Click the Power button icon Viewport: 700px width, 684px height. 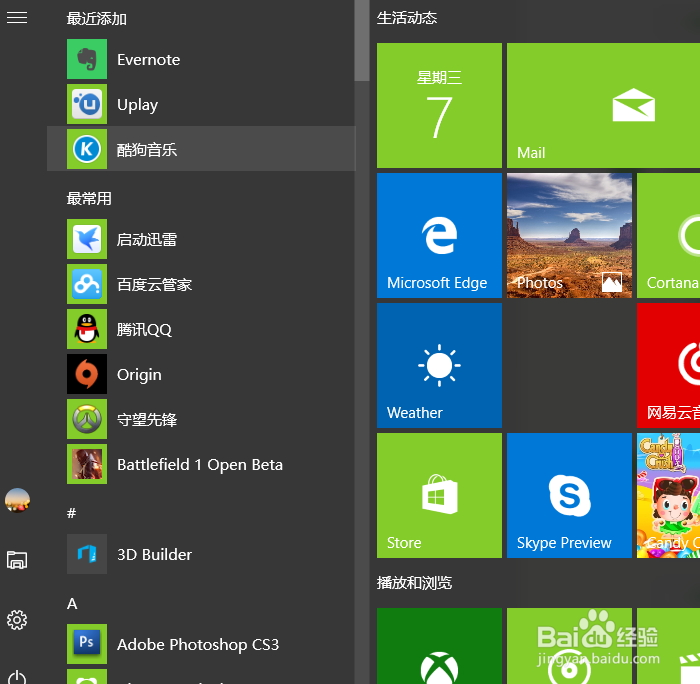coord(17,677)
